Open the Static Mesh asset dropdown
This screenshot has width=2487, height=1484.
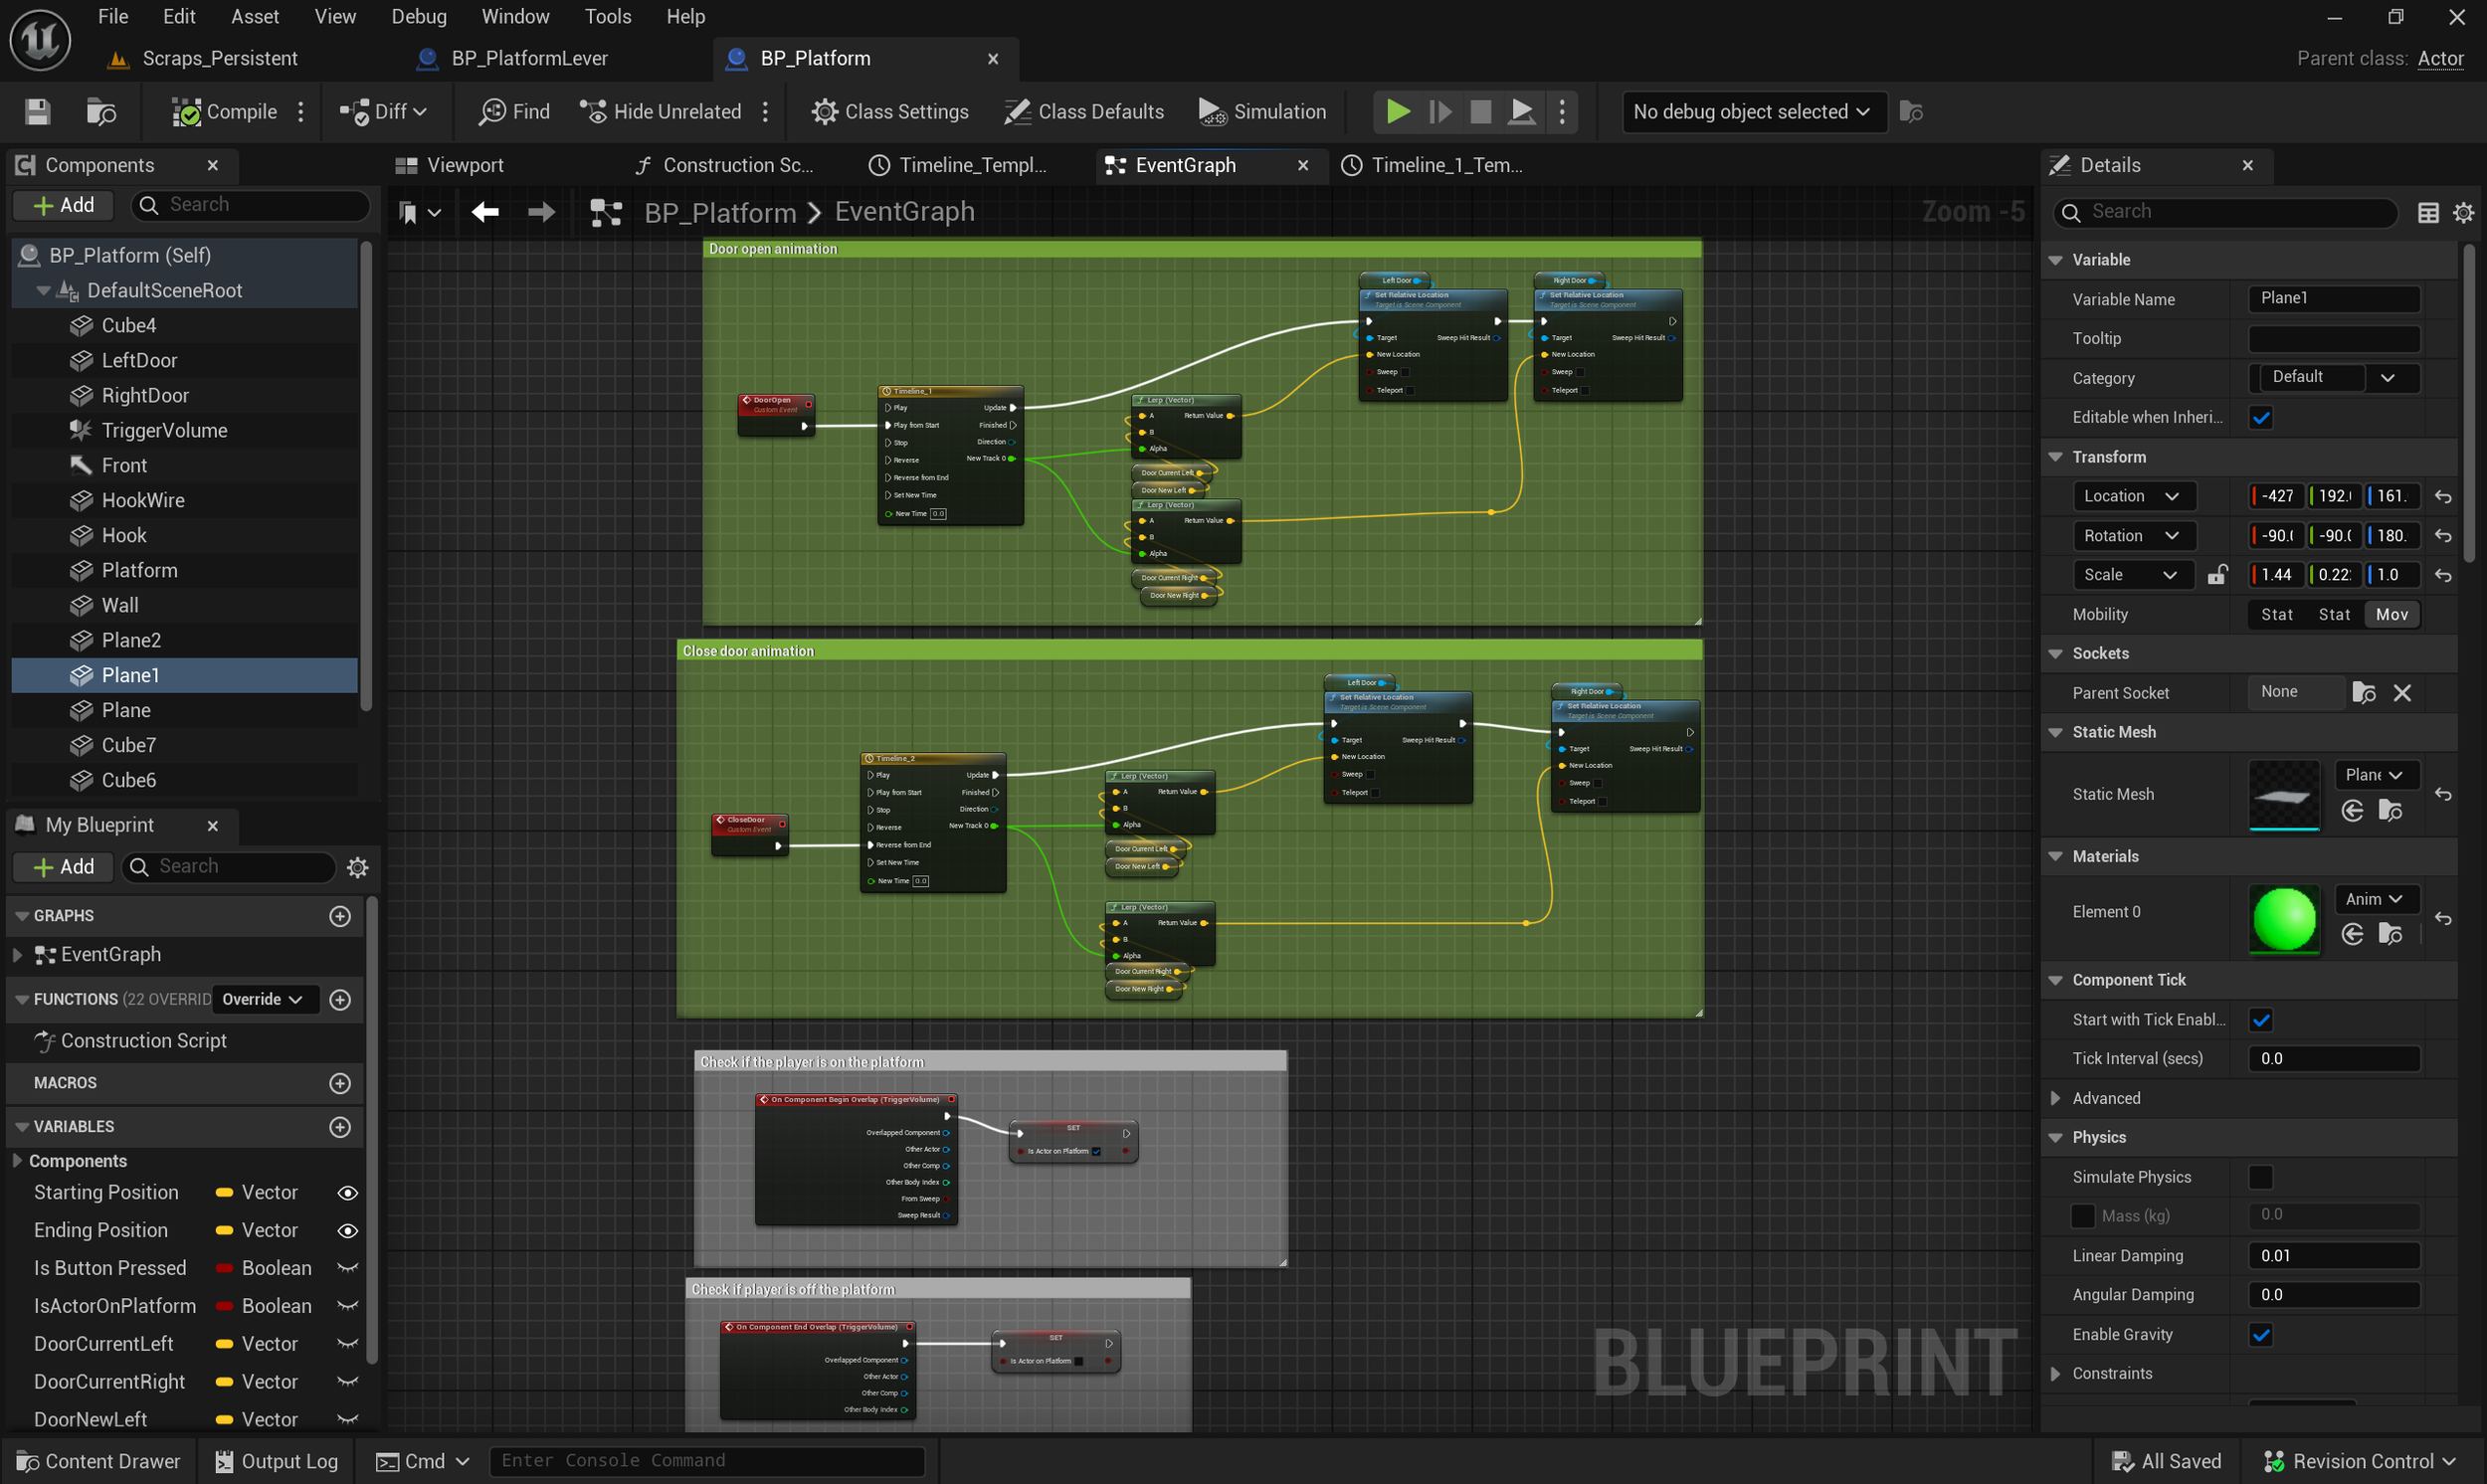pos(2375,775)
